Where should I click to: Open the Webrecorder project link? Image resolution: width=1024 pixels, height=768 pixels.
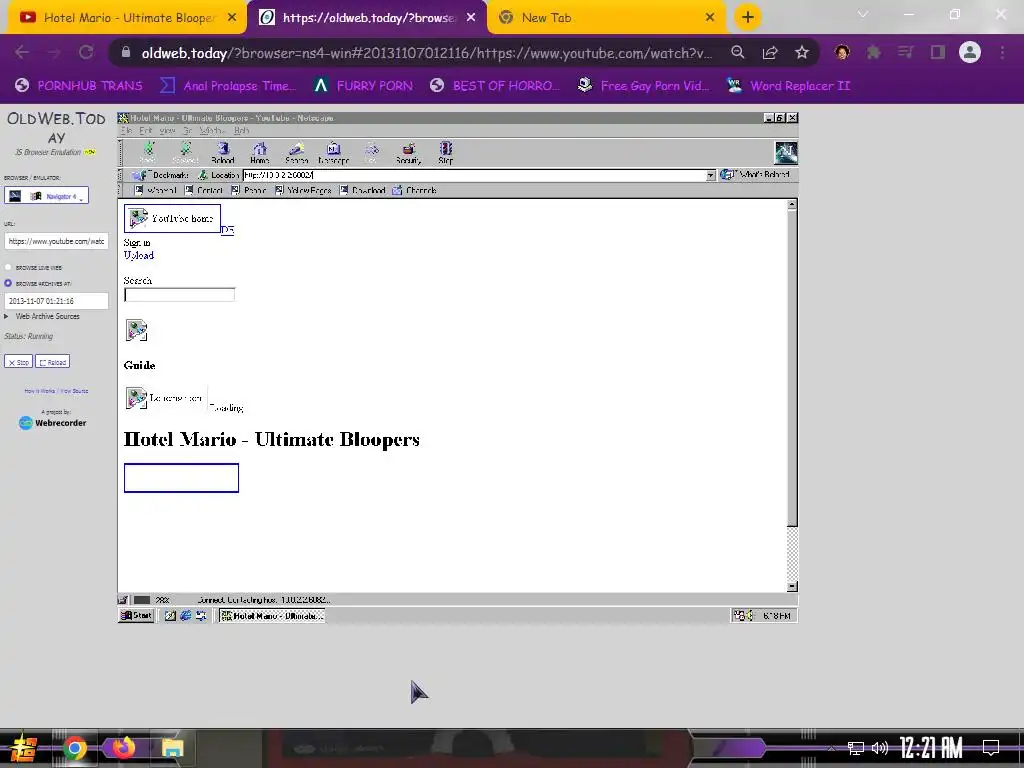[x=53, y=423]
